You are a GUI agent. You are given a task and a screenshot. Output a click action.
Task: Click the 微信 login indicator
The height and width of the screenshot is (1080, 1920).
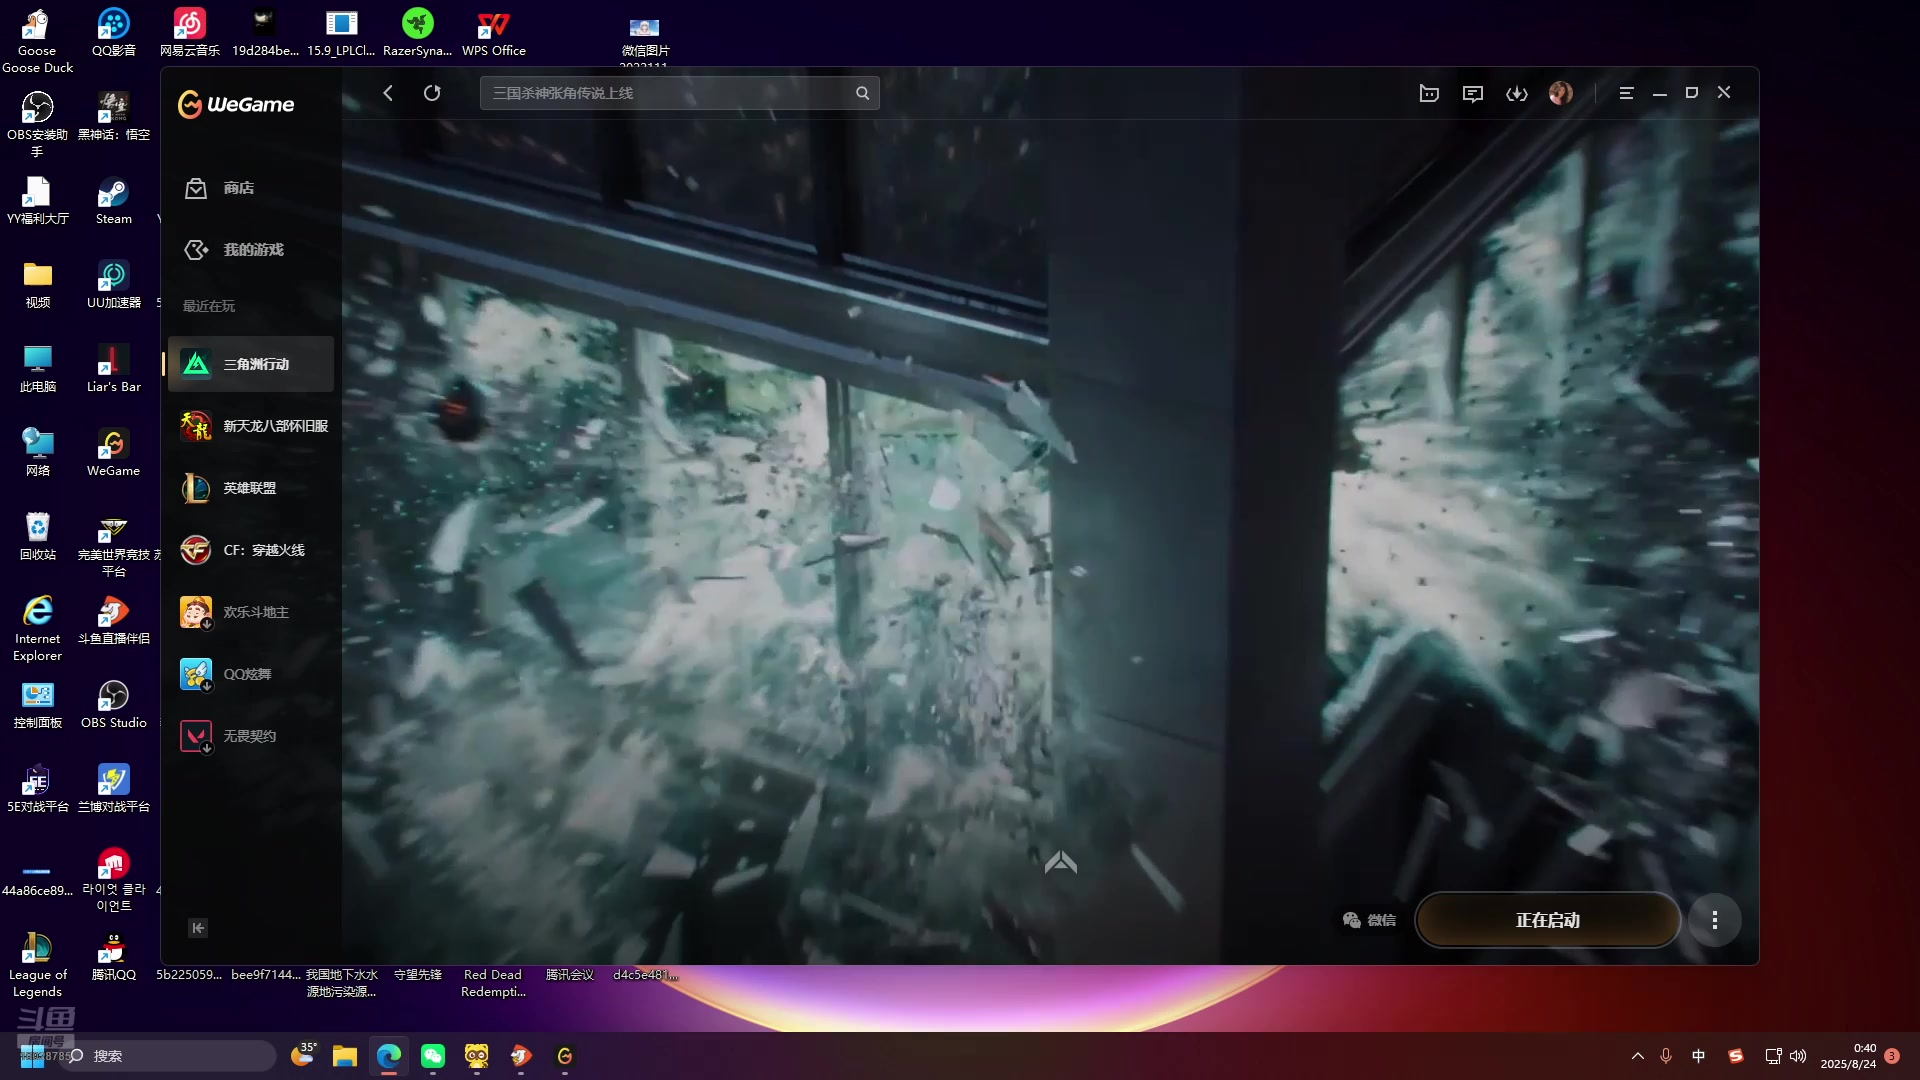(x=1369, y=920)
